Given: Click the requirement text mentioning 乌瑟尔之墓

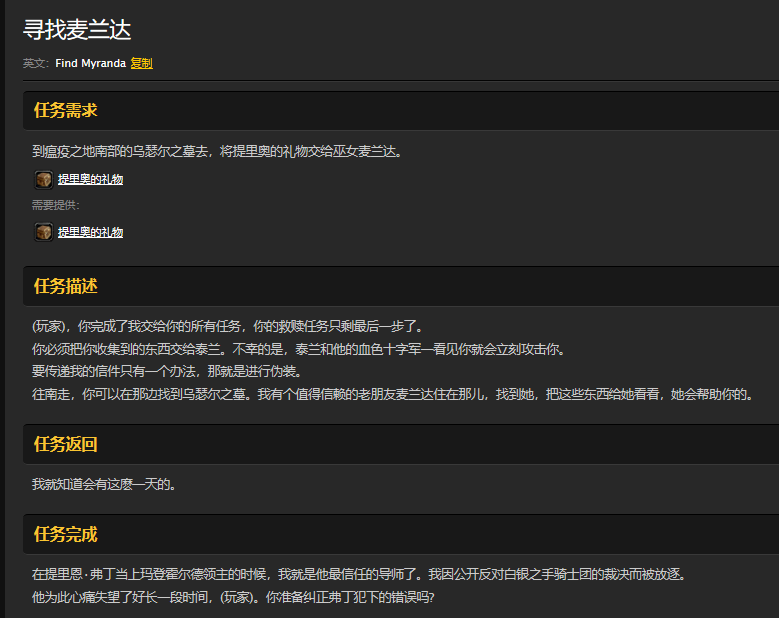Looking at the screenshot, I should (x=216, y=152).
